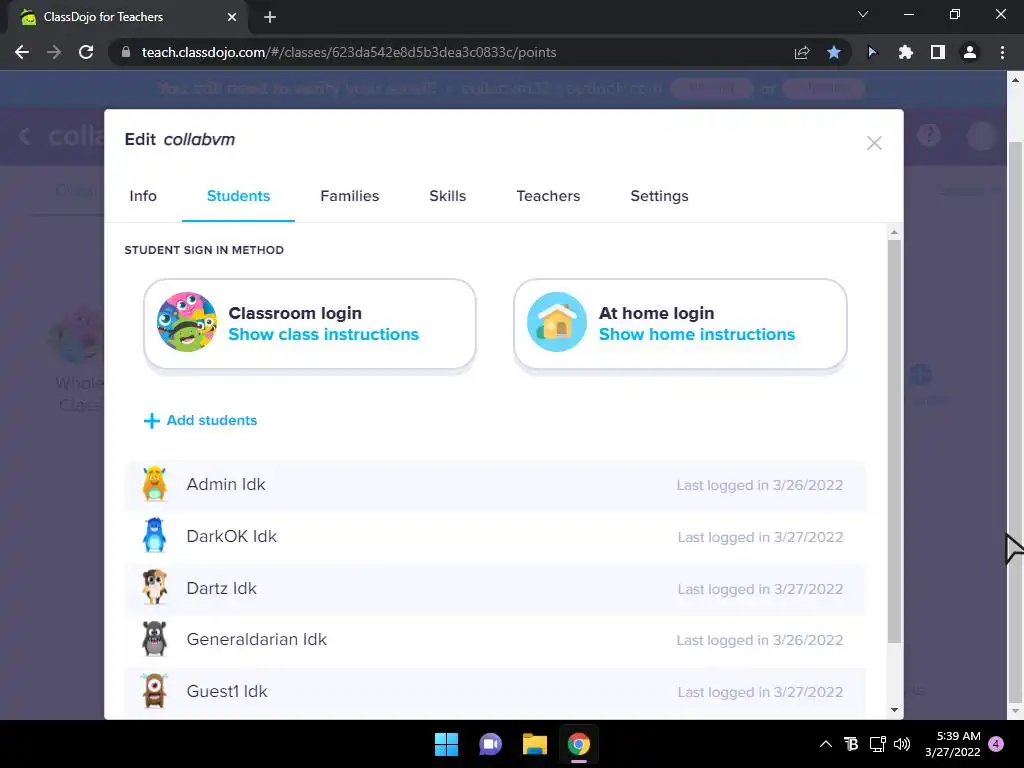Toggle the Chrome side panel icon
The image size is (1024, 768).
pyautogui.click(x=938, y=52)
